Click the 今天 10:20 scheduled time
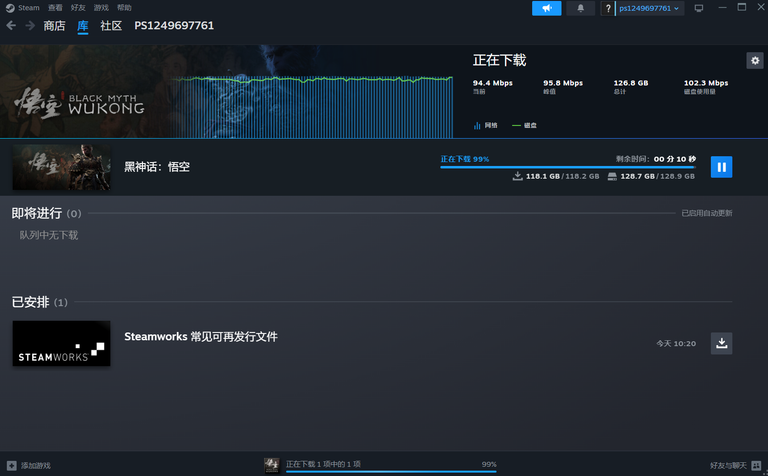The image size is (768, 476). pyautogui.click(x=676, y=344)
